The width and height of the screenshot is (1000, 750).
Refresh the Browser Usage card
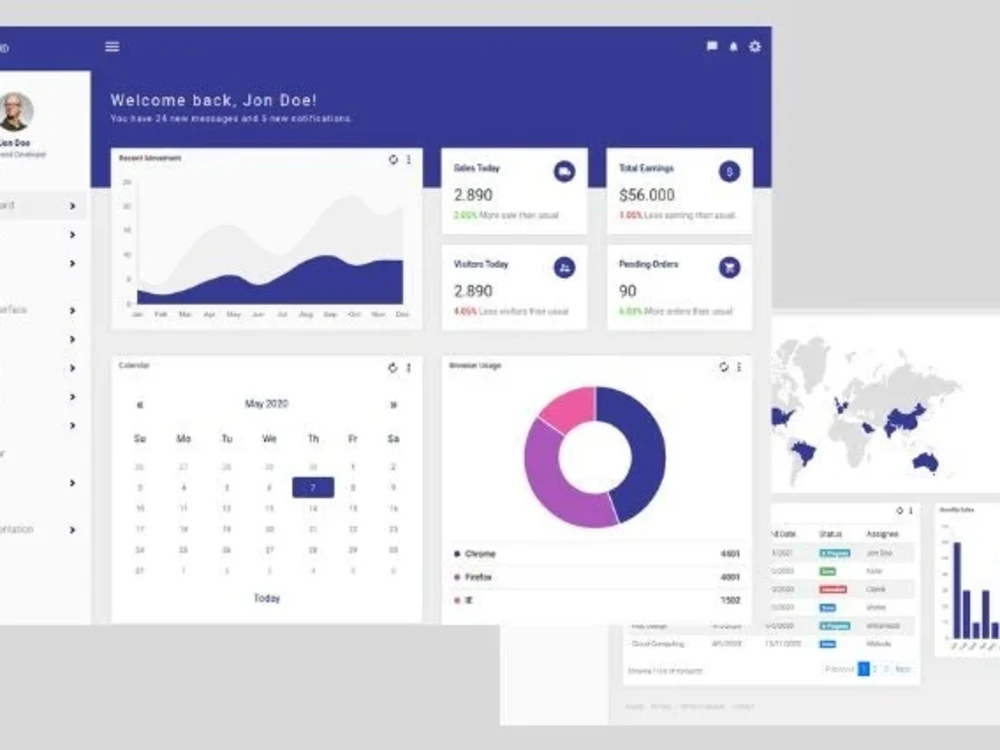(x=724, y=367)
